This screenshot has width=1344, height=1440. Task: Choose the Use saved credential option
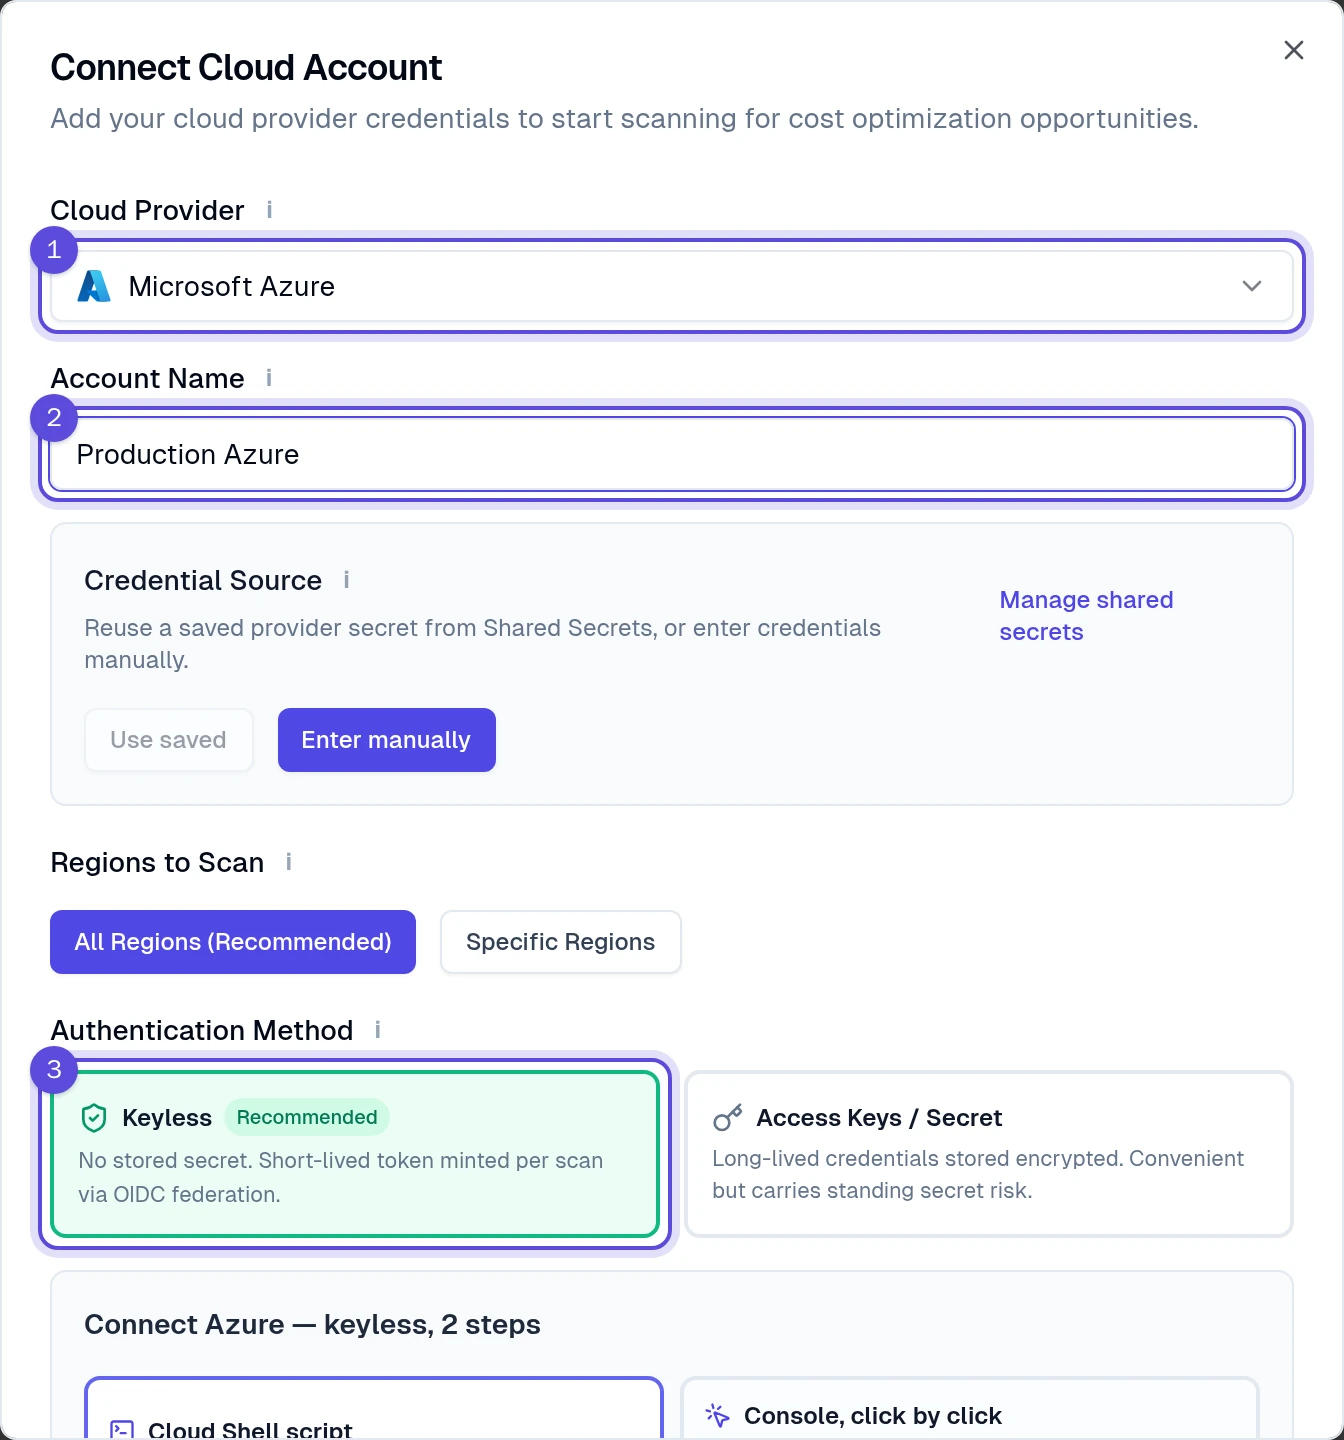169,740
